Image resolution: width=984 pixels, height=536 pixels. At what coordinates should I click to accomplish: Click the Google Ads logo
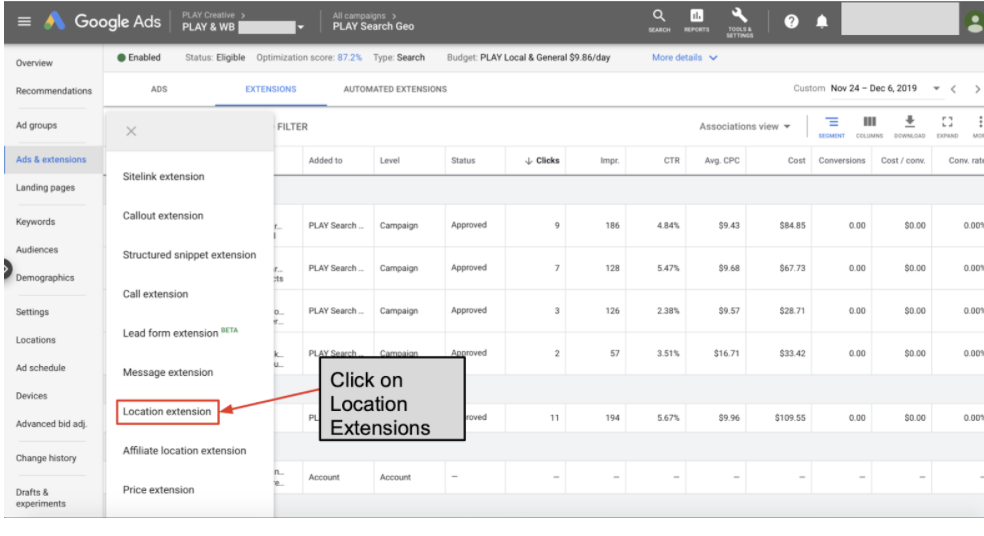tap(102, 21)
